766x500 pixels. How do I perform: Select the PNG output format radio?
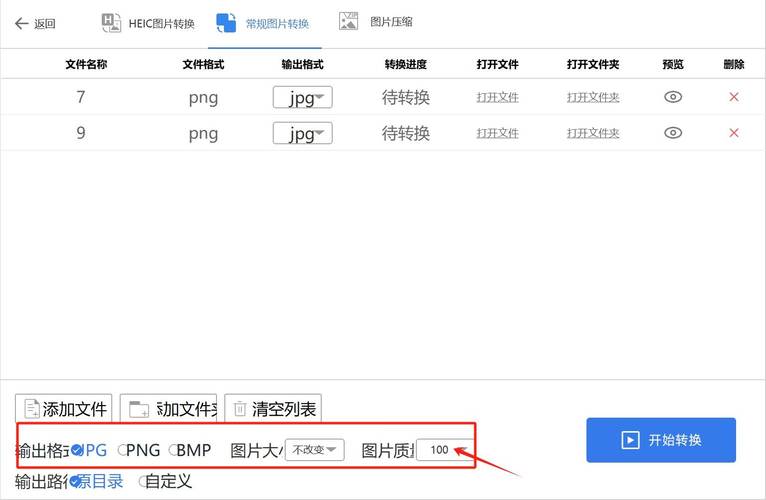pyautogui.click(x=139, y=450)
